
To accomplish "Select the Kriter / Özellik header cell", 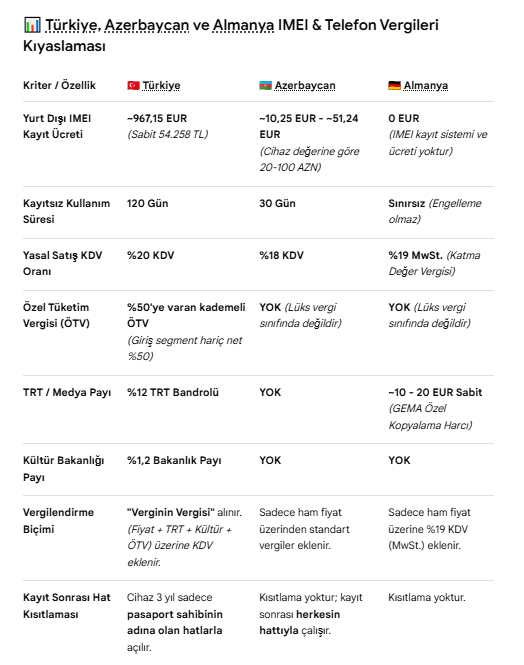I will [59, 85].
